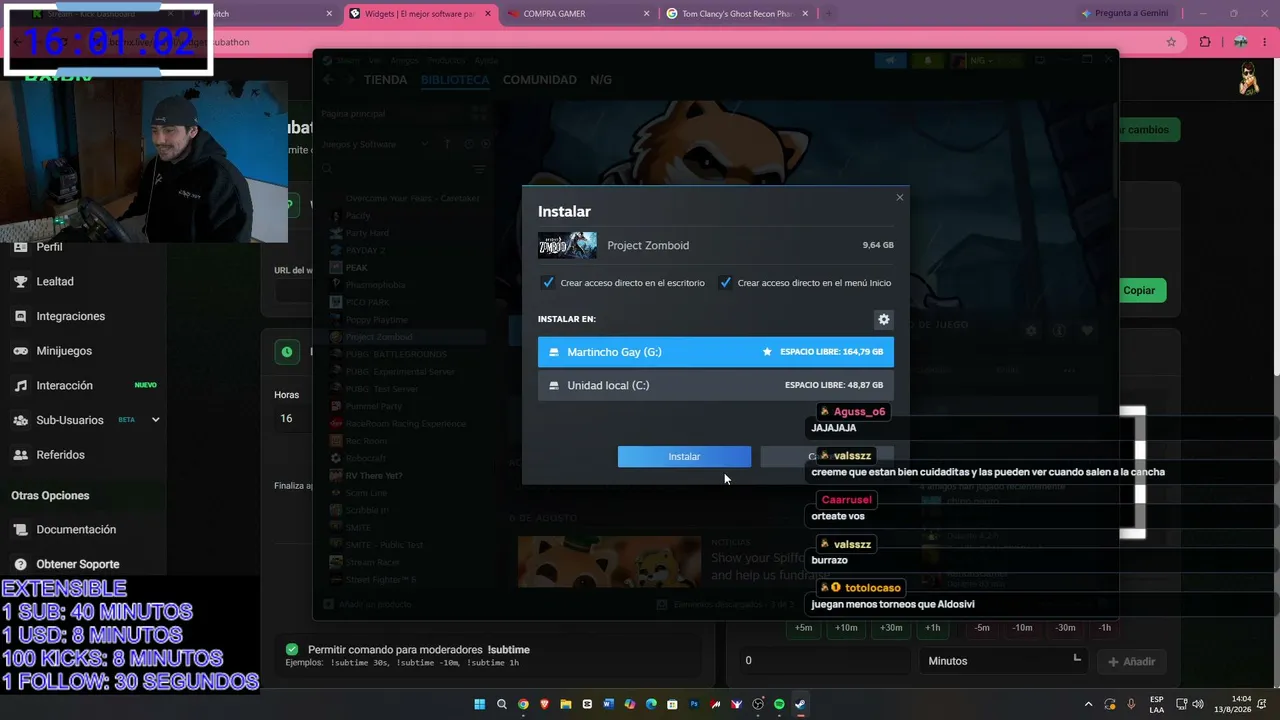Toggle Start menu shortcut checkbox 'menú Inicio'
This screenshot has width=1280, height=720.
[725, 283]
